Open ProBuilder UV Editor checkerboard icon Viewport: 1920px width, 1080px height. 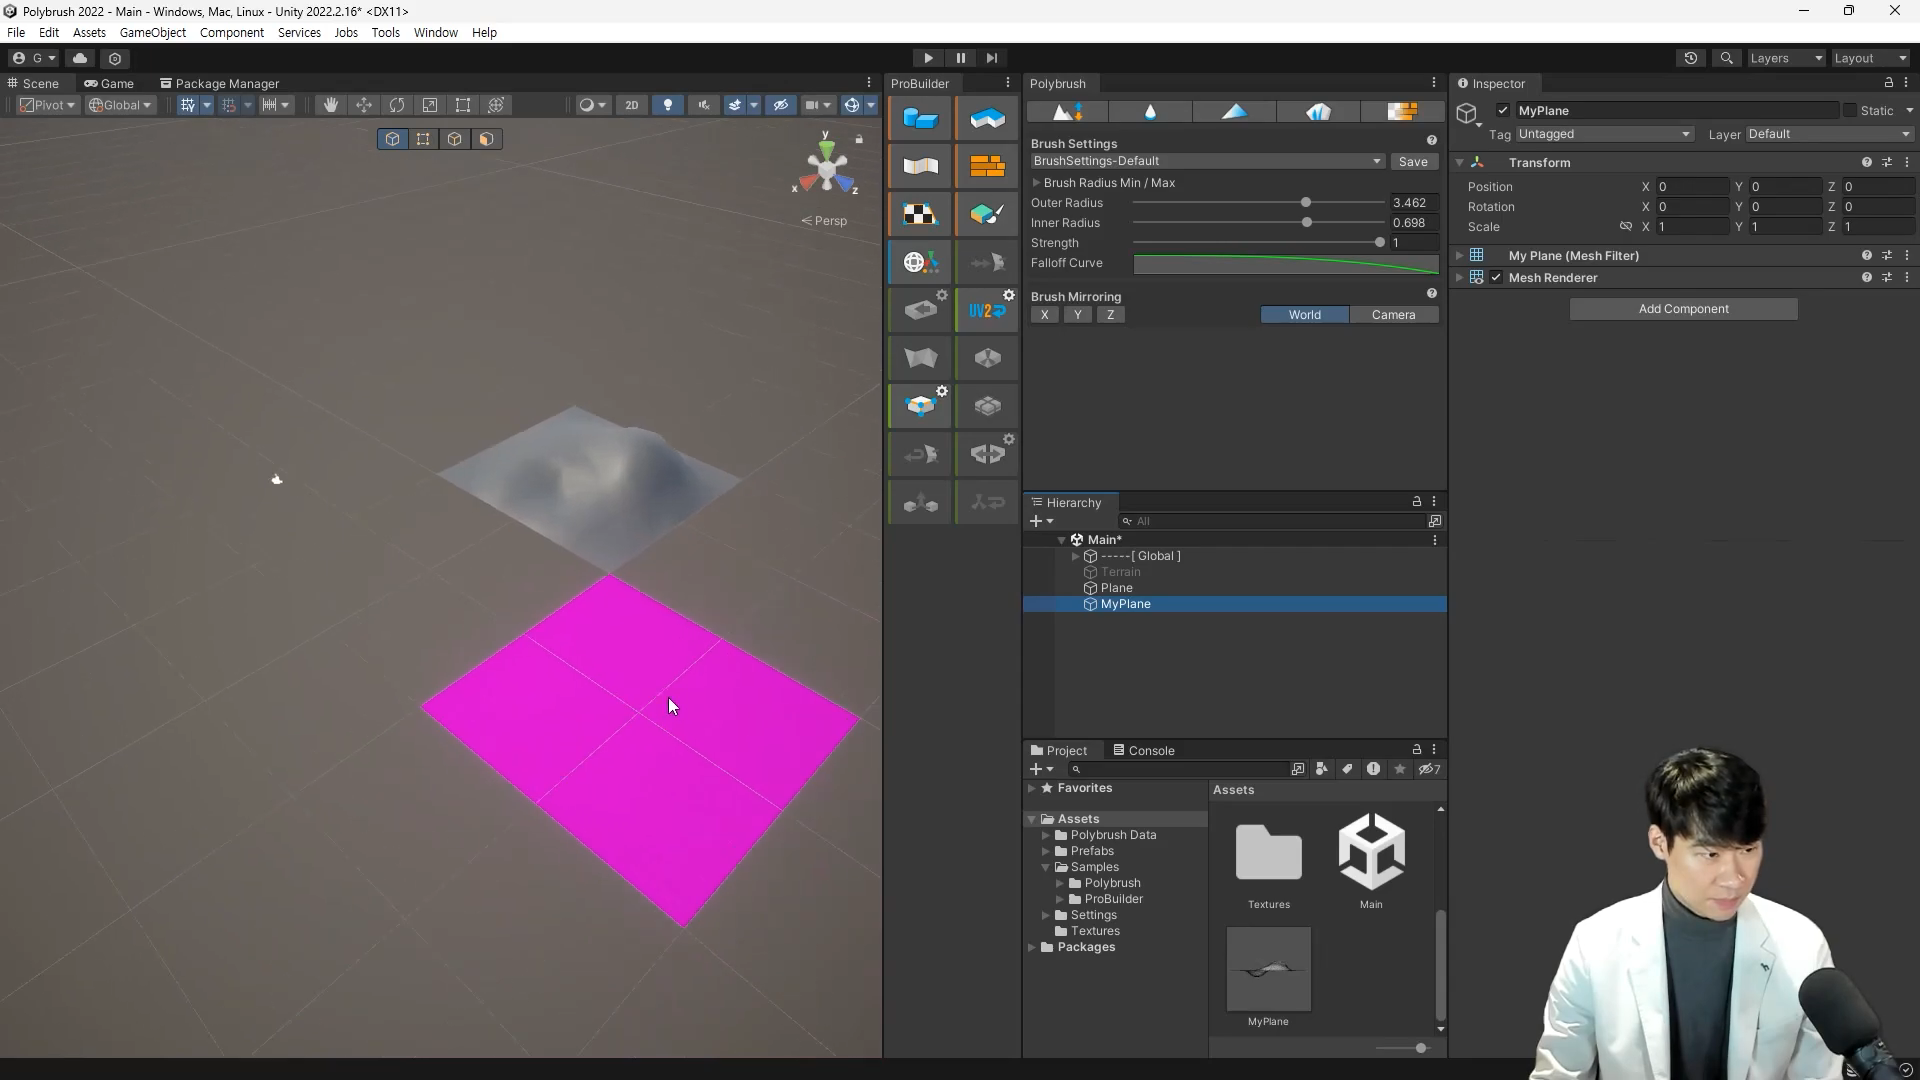(920, 214)
